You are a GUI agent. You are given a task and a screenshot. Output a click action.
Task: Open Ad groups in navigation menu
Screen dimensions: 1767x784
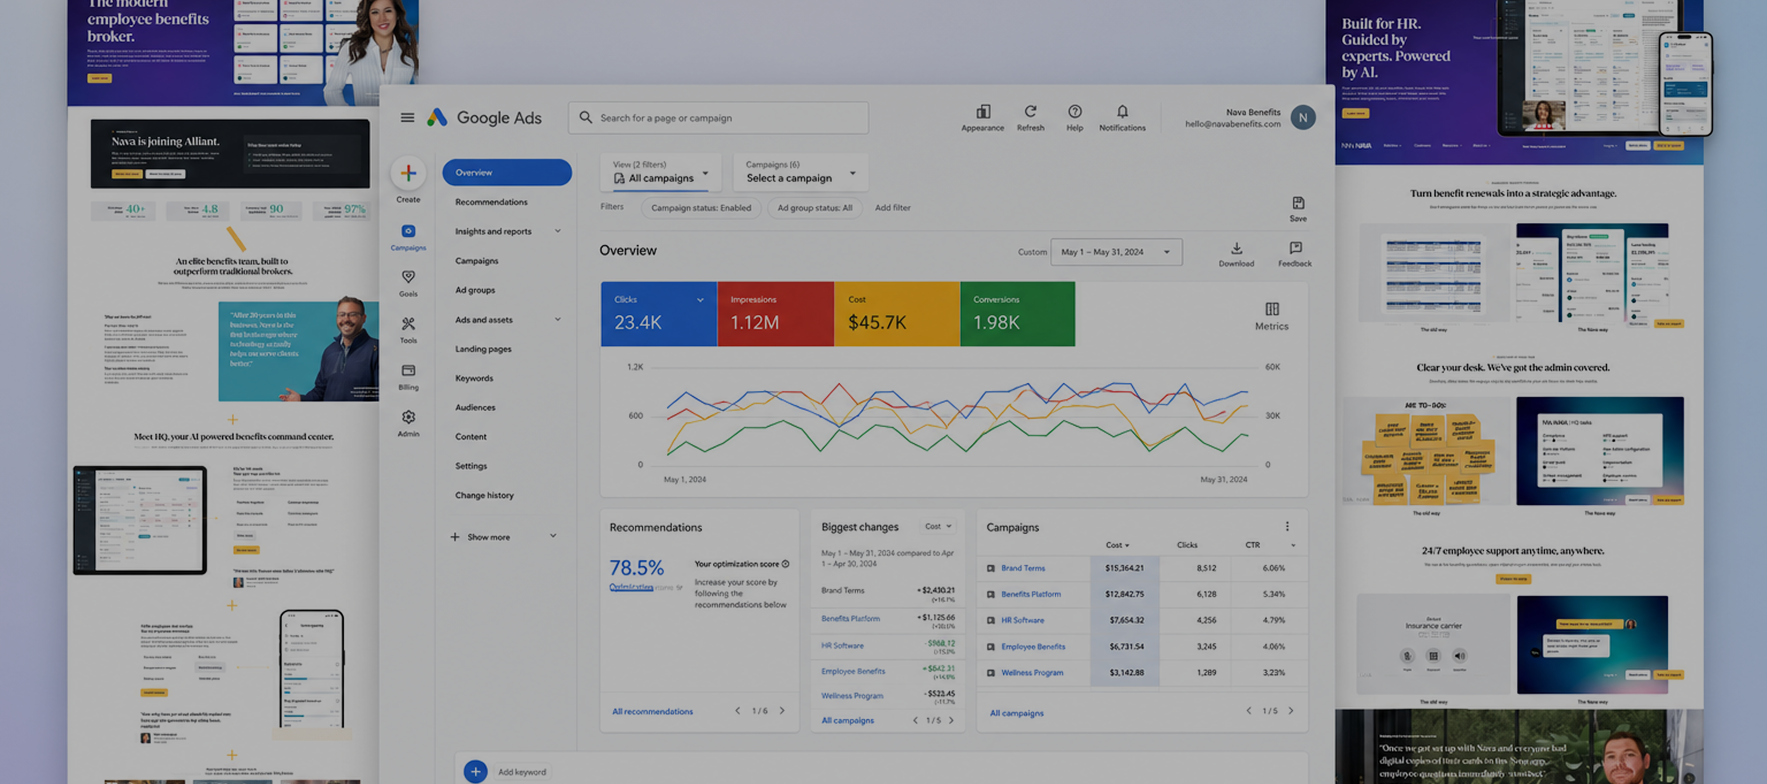[475, 290]
